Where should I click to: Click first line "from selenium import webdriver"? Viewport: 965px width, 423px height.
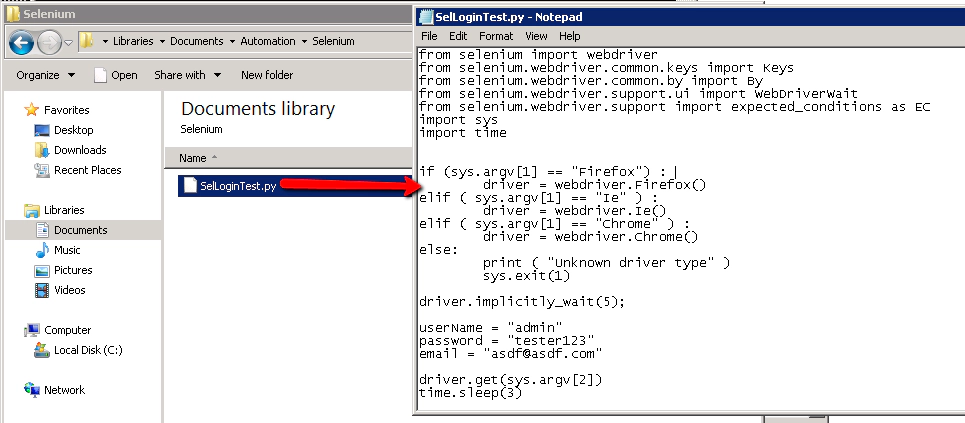(x=538, y=55)
